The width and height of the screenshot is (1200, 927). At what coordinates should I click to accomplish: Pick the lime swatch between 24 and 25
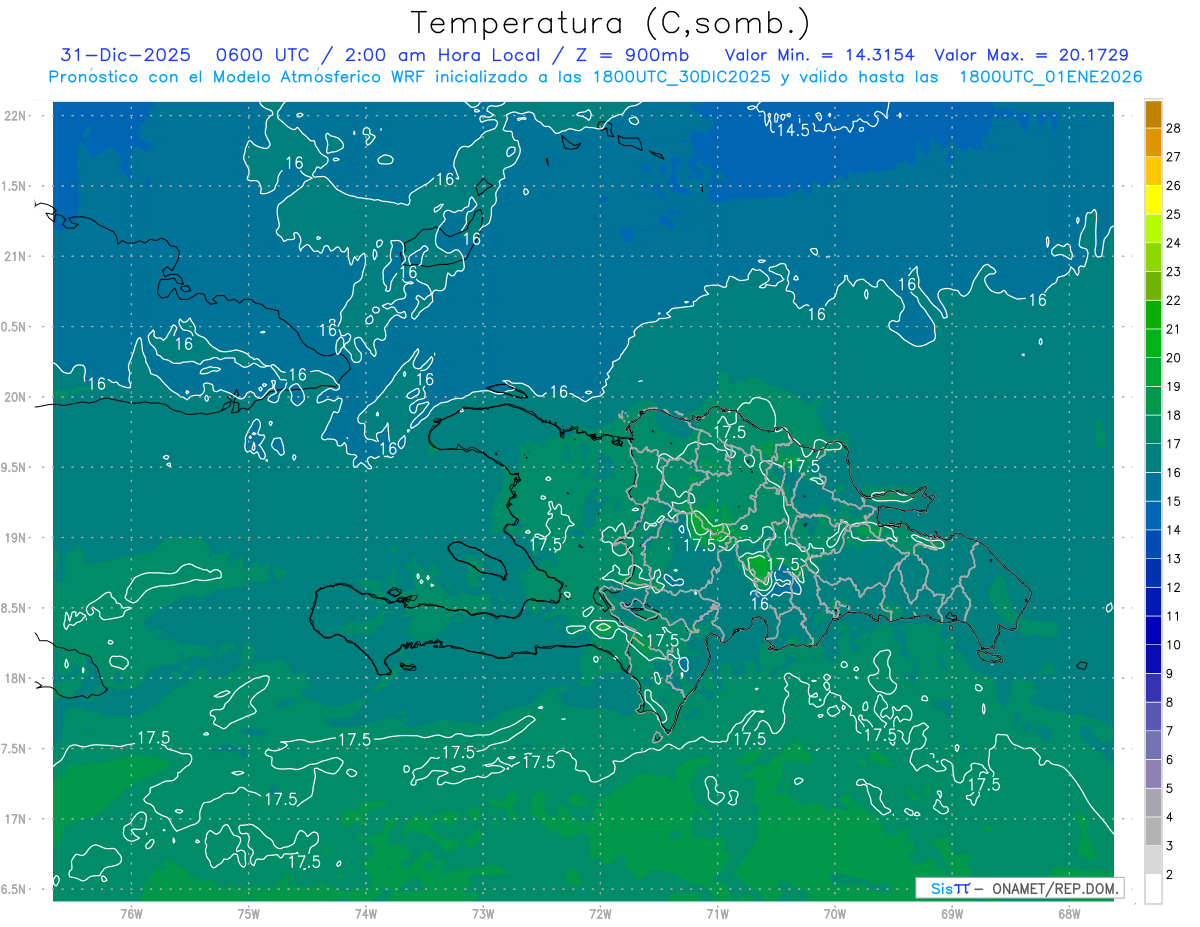(1153, 228)
